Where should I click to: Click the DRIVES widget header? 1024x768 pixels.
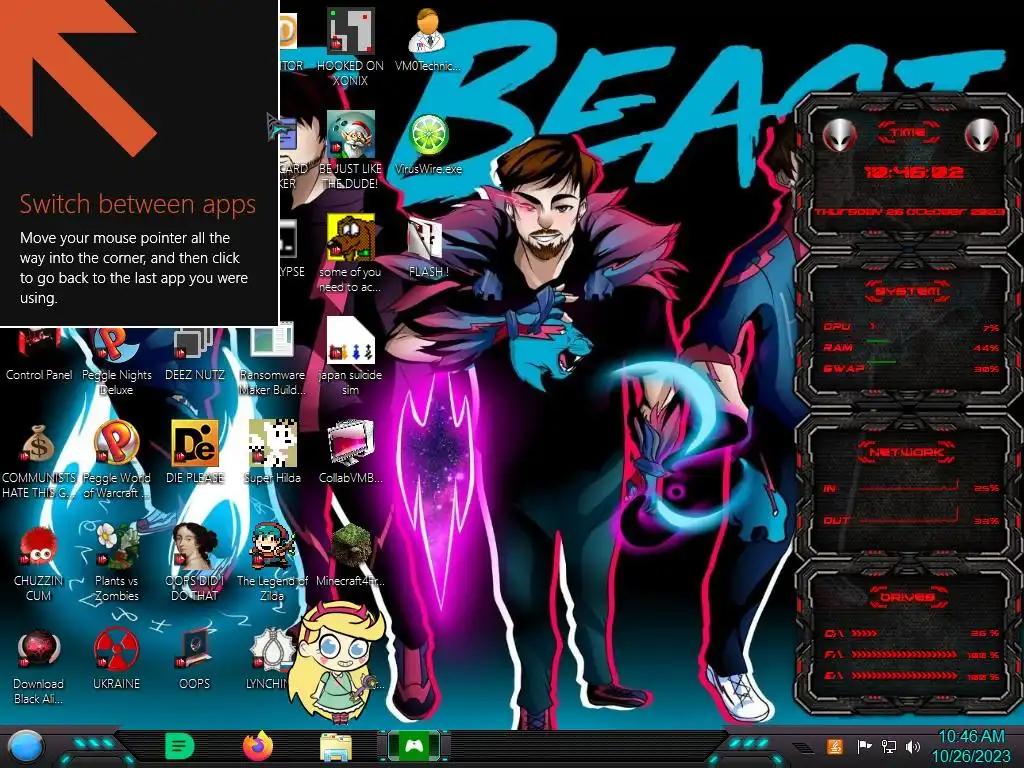(x=908, y=597)
